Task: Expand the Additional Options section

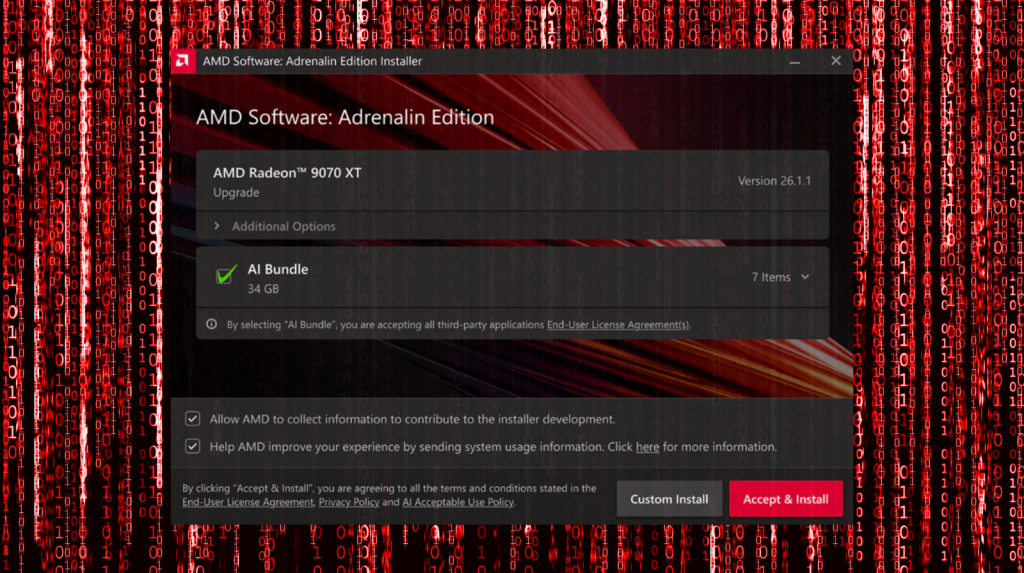Action: point(513,226)
